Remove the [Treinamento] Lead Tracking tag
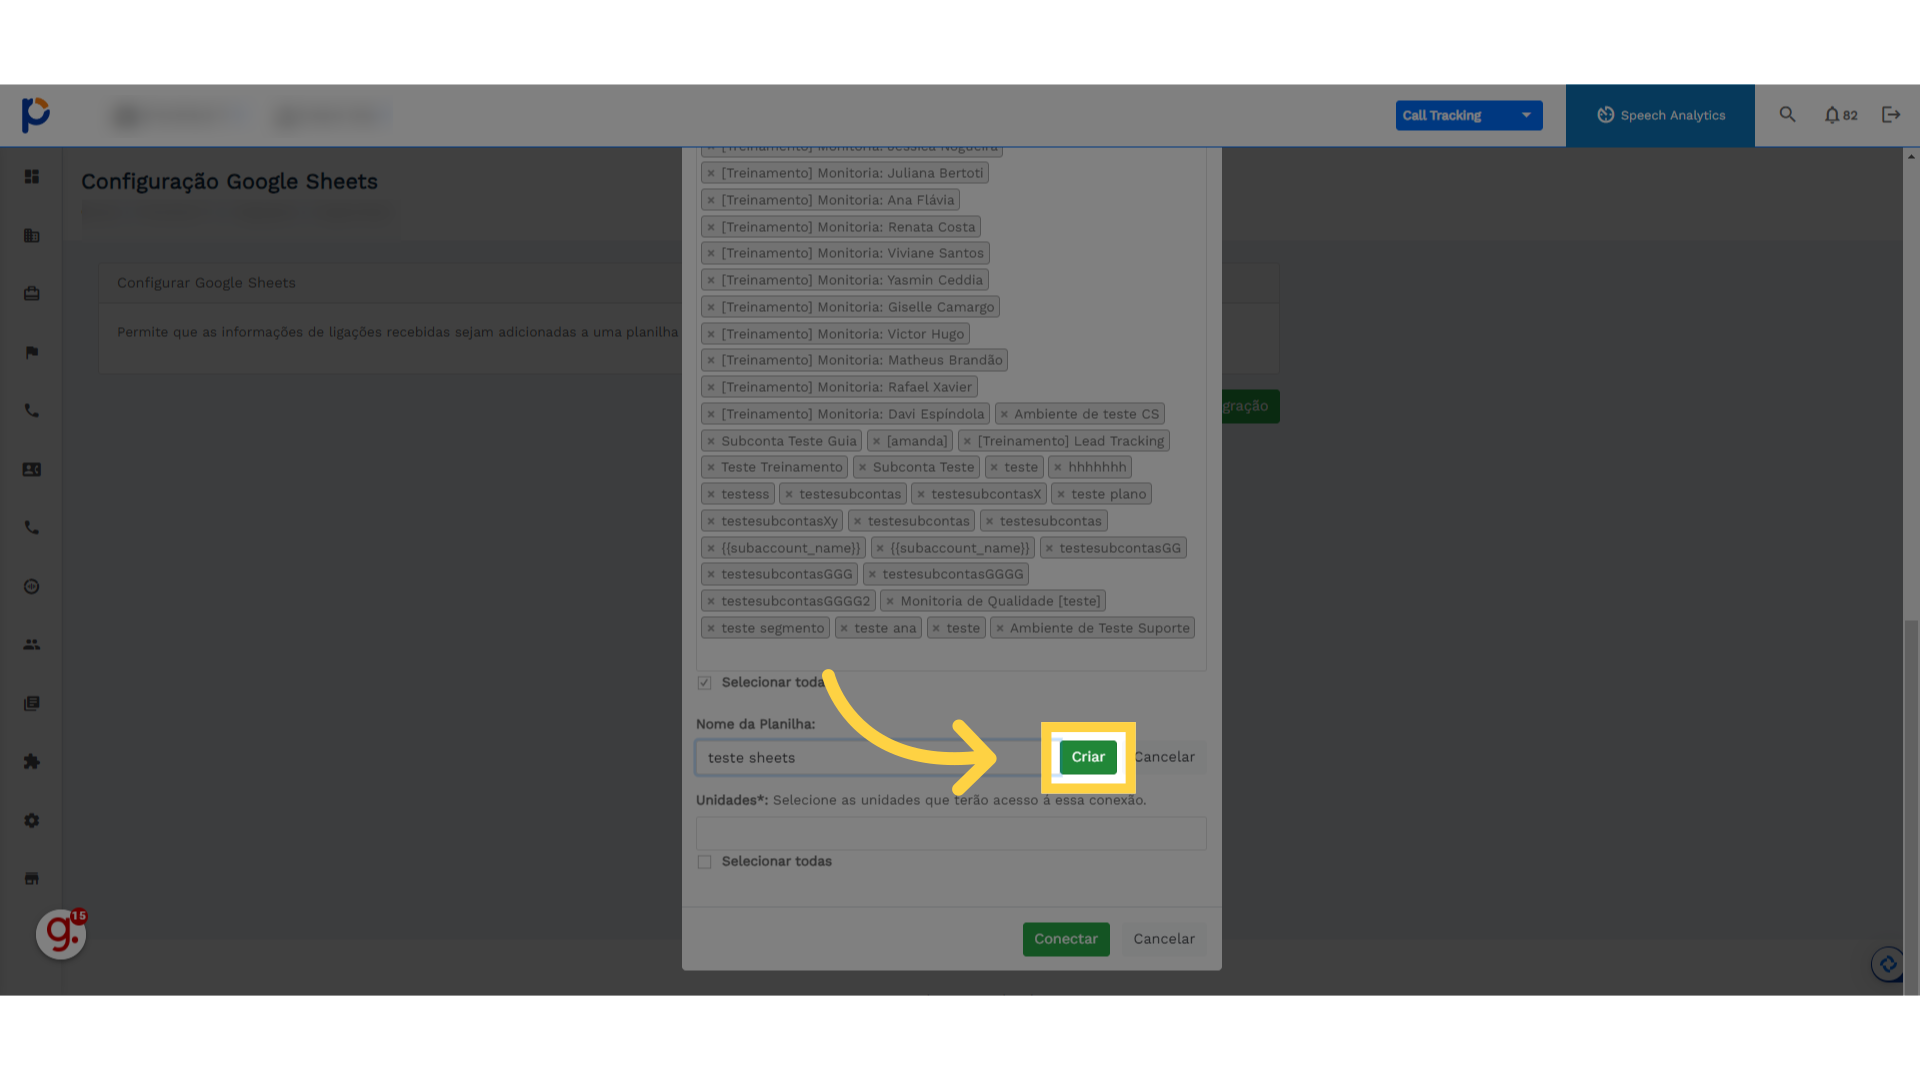 pyautogui.click(x=967, y=441)
